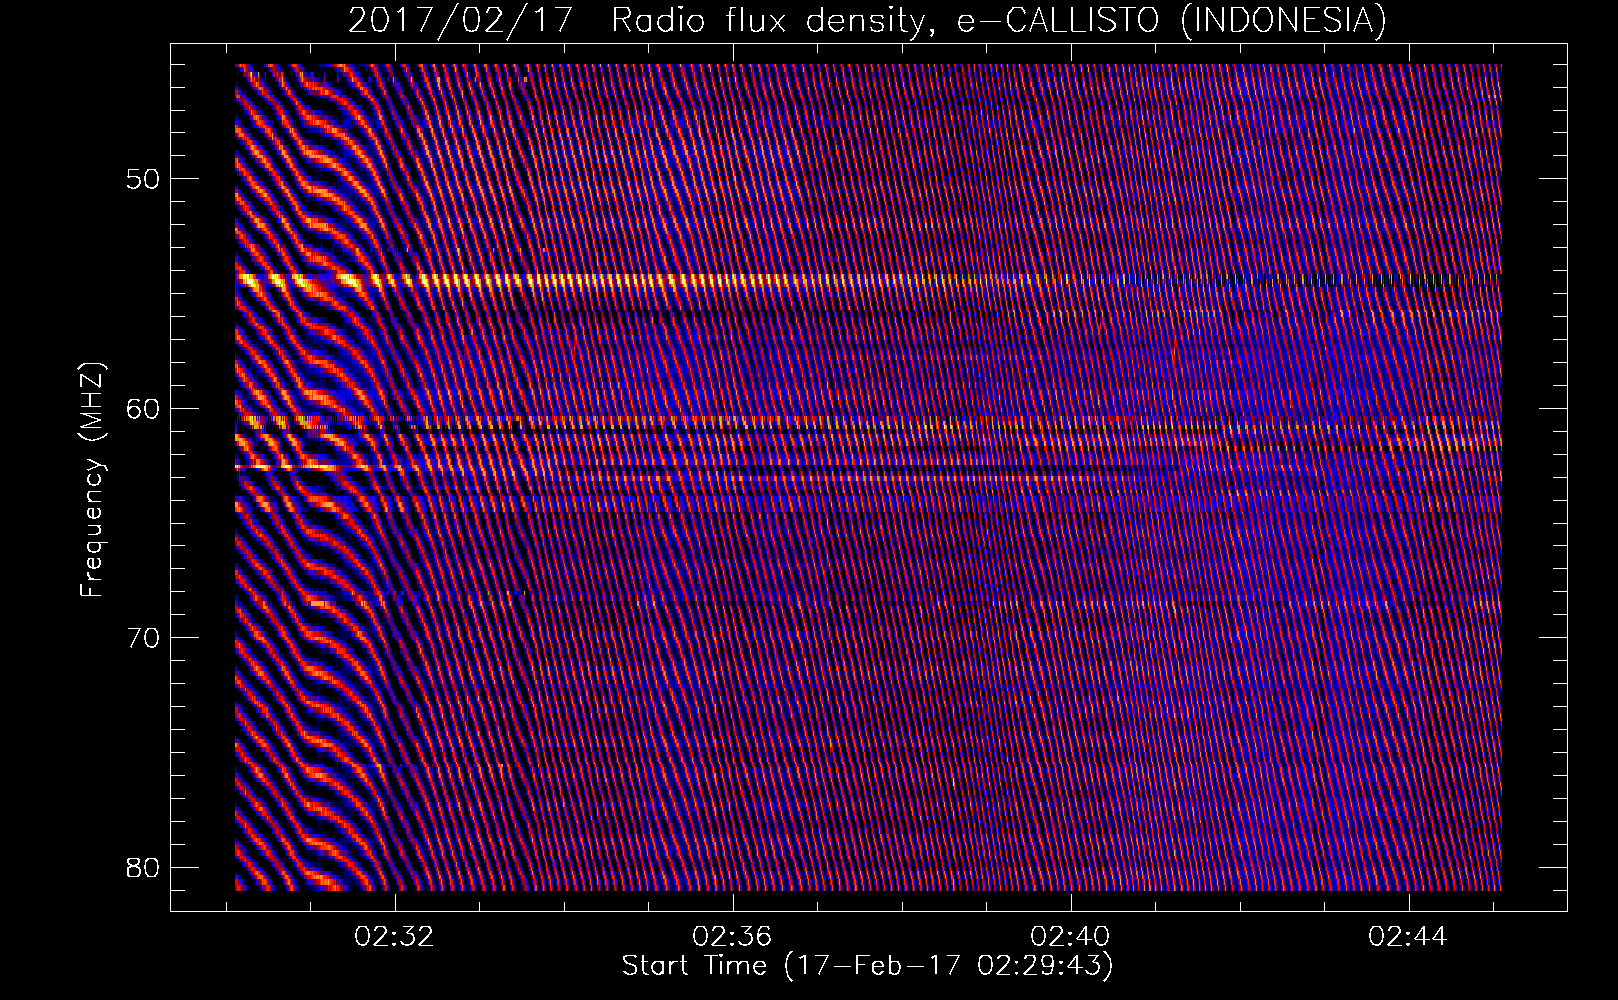Image resolution: width=1618 pixels, height=1000 pixels.
Task: Click the "Frequency (MHZ)" axis label
Action: [92, 480]
